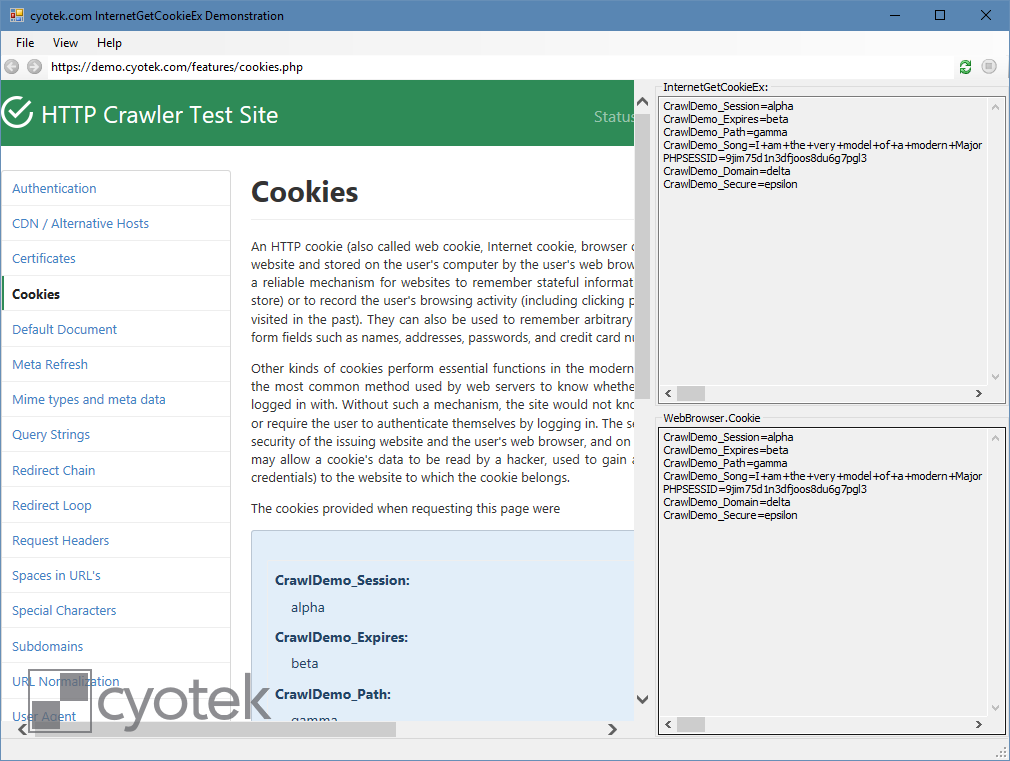Screen dimensions: 1010x761
Task: Open the Authentication link
Action: [54, 188]
